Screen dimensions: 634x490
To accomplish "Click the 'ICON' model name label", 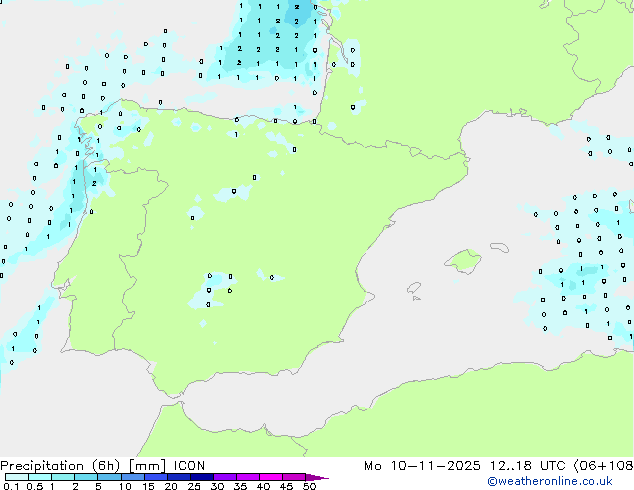I will (189, 466).
